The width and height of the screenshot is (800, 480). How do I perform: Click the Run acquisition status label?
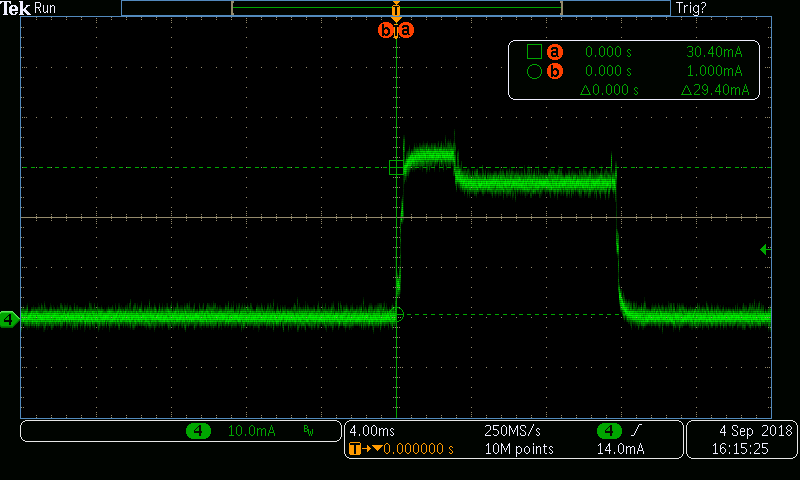coord(46,8)
